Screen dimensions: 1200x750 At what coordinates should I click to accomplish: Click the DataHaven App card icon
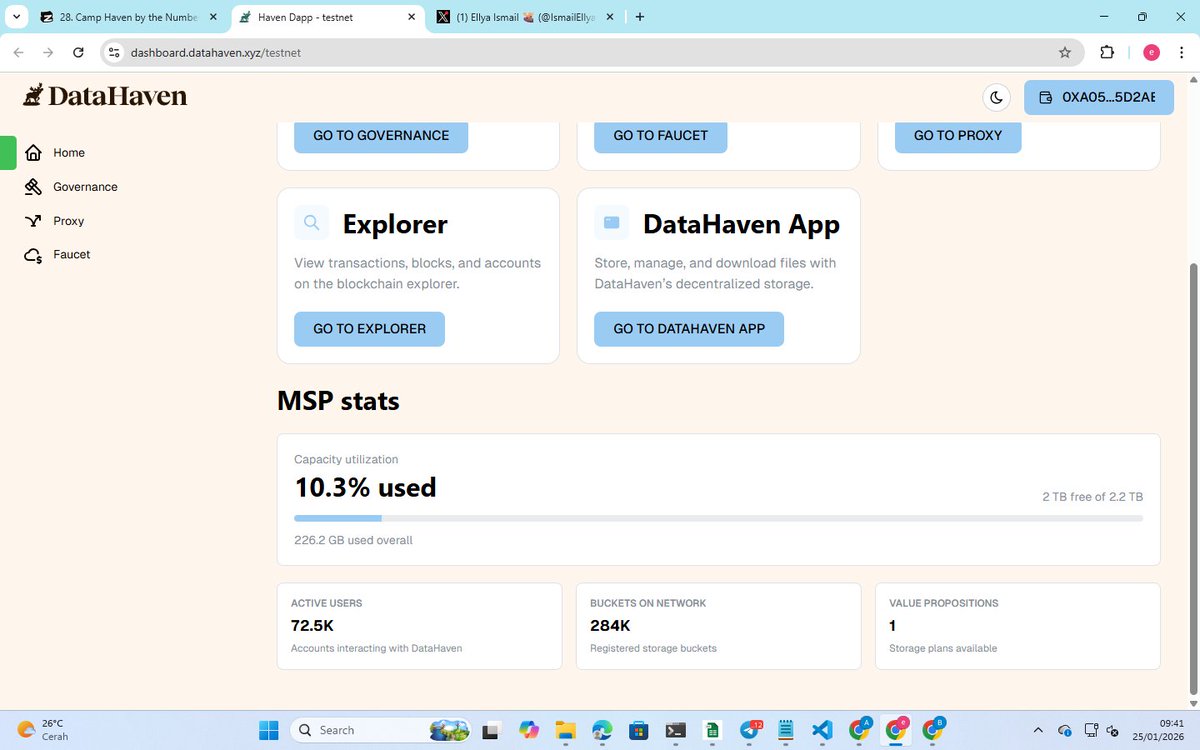(611, 223)
